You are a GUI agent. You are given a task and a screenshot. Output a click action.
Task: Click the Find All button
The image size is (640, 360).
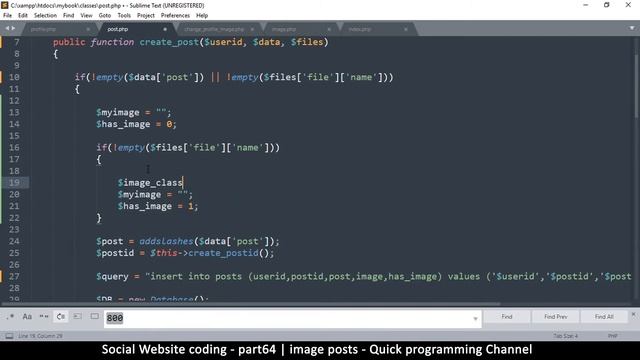pos(604,317)
